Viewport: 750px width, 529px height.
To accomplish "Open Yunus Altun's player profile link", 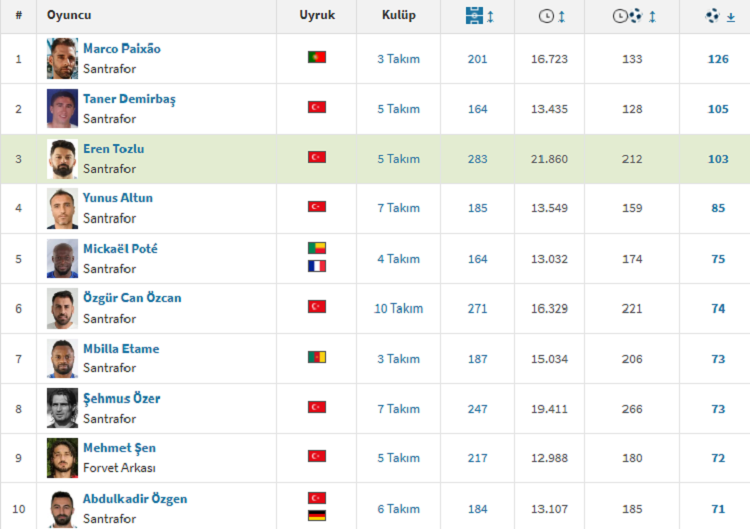I will (x=118, y=198).
